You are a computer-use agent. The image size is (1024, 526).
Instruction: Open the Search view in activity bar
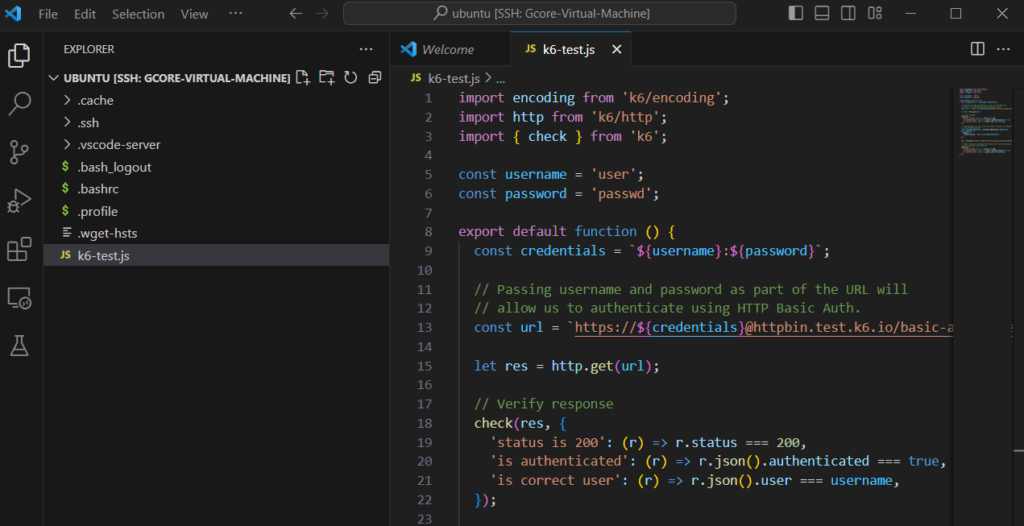tap(19, 102)
